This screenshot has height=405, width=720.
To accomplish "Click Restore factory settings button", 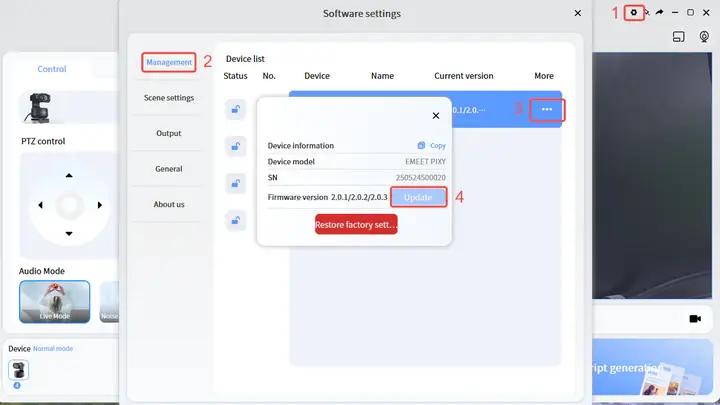I will (x=356, y=225).
